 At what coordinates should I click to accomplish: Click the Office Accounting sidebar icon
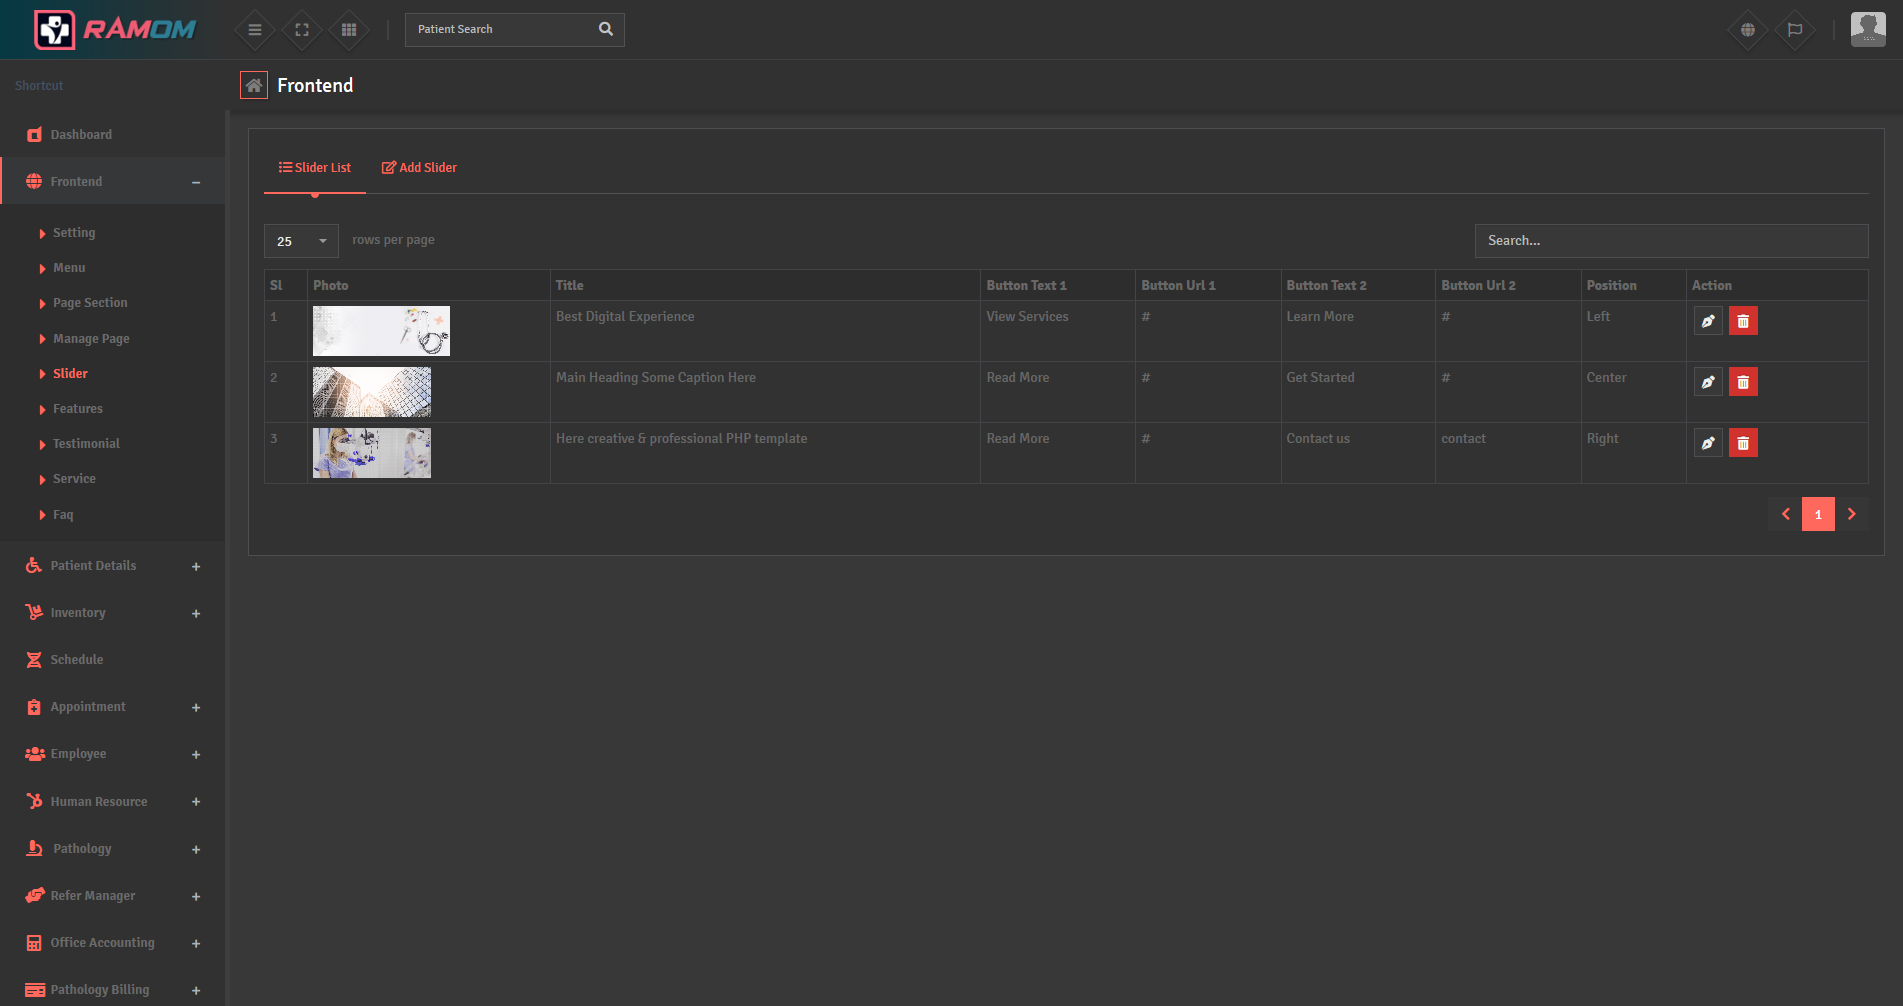tap(35, 942)
